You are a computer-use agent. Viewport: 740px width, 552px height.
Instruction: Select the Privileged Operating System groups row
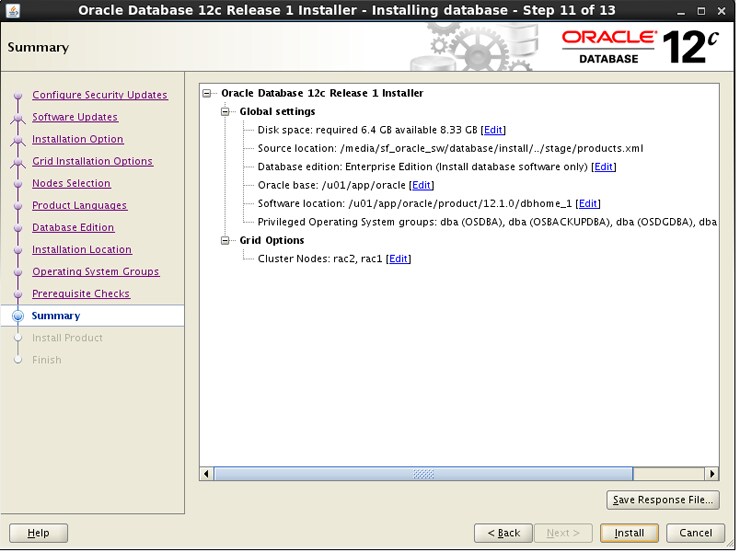coord(487,222)
